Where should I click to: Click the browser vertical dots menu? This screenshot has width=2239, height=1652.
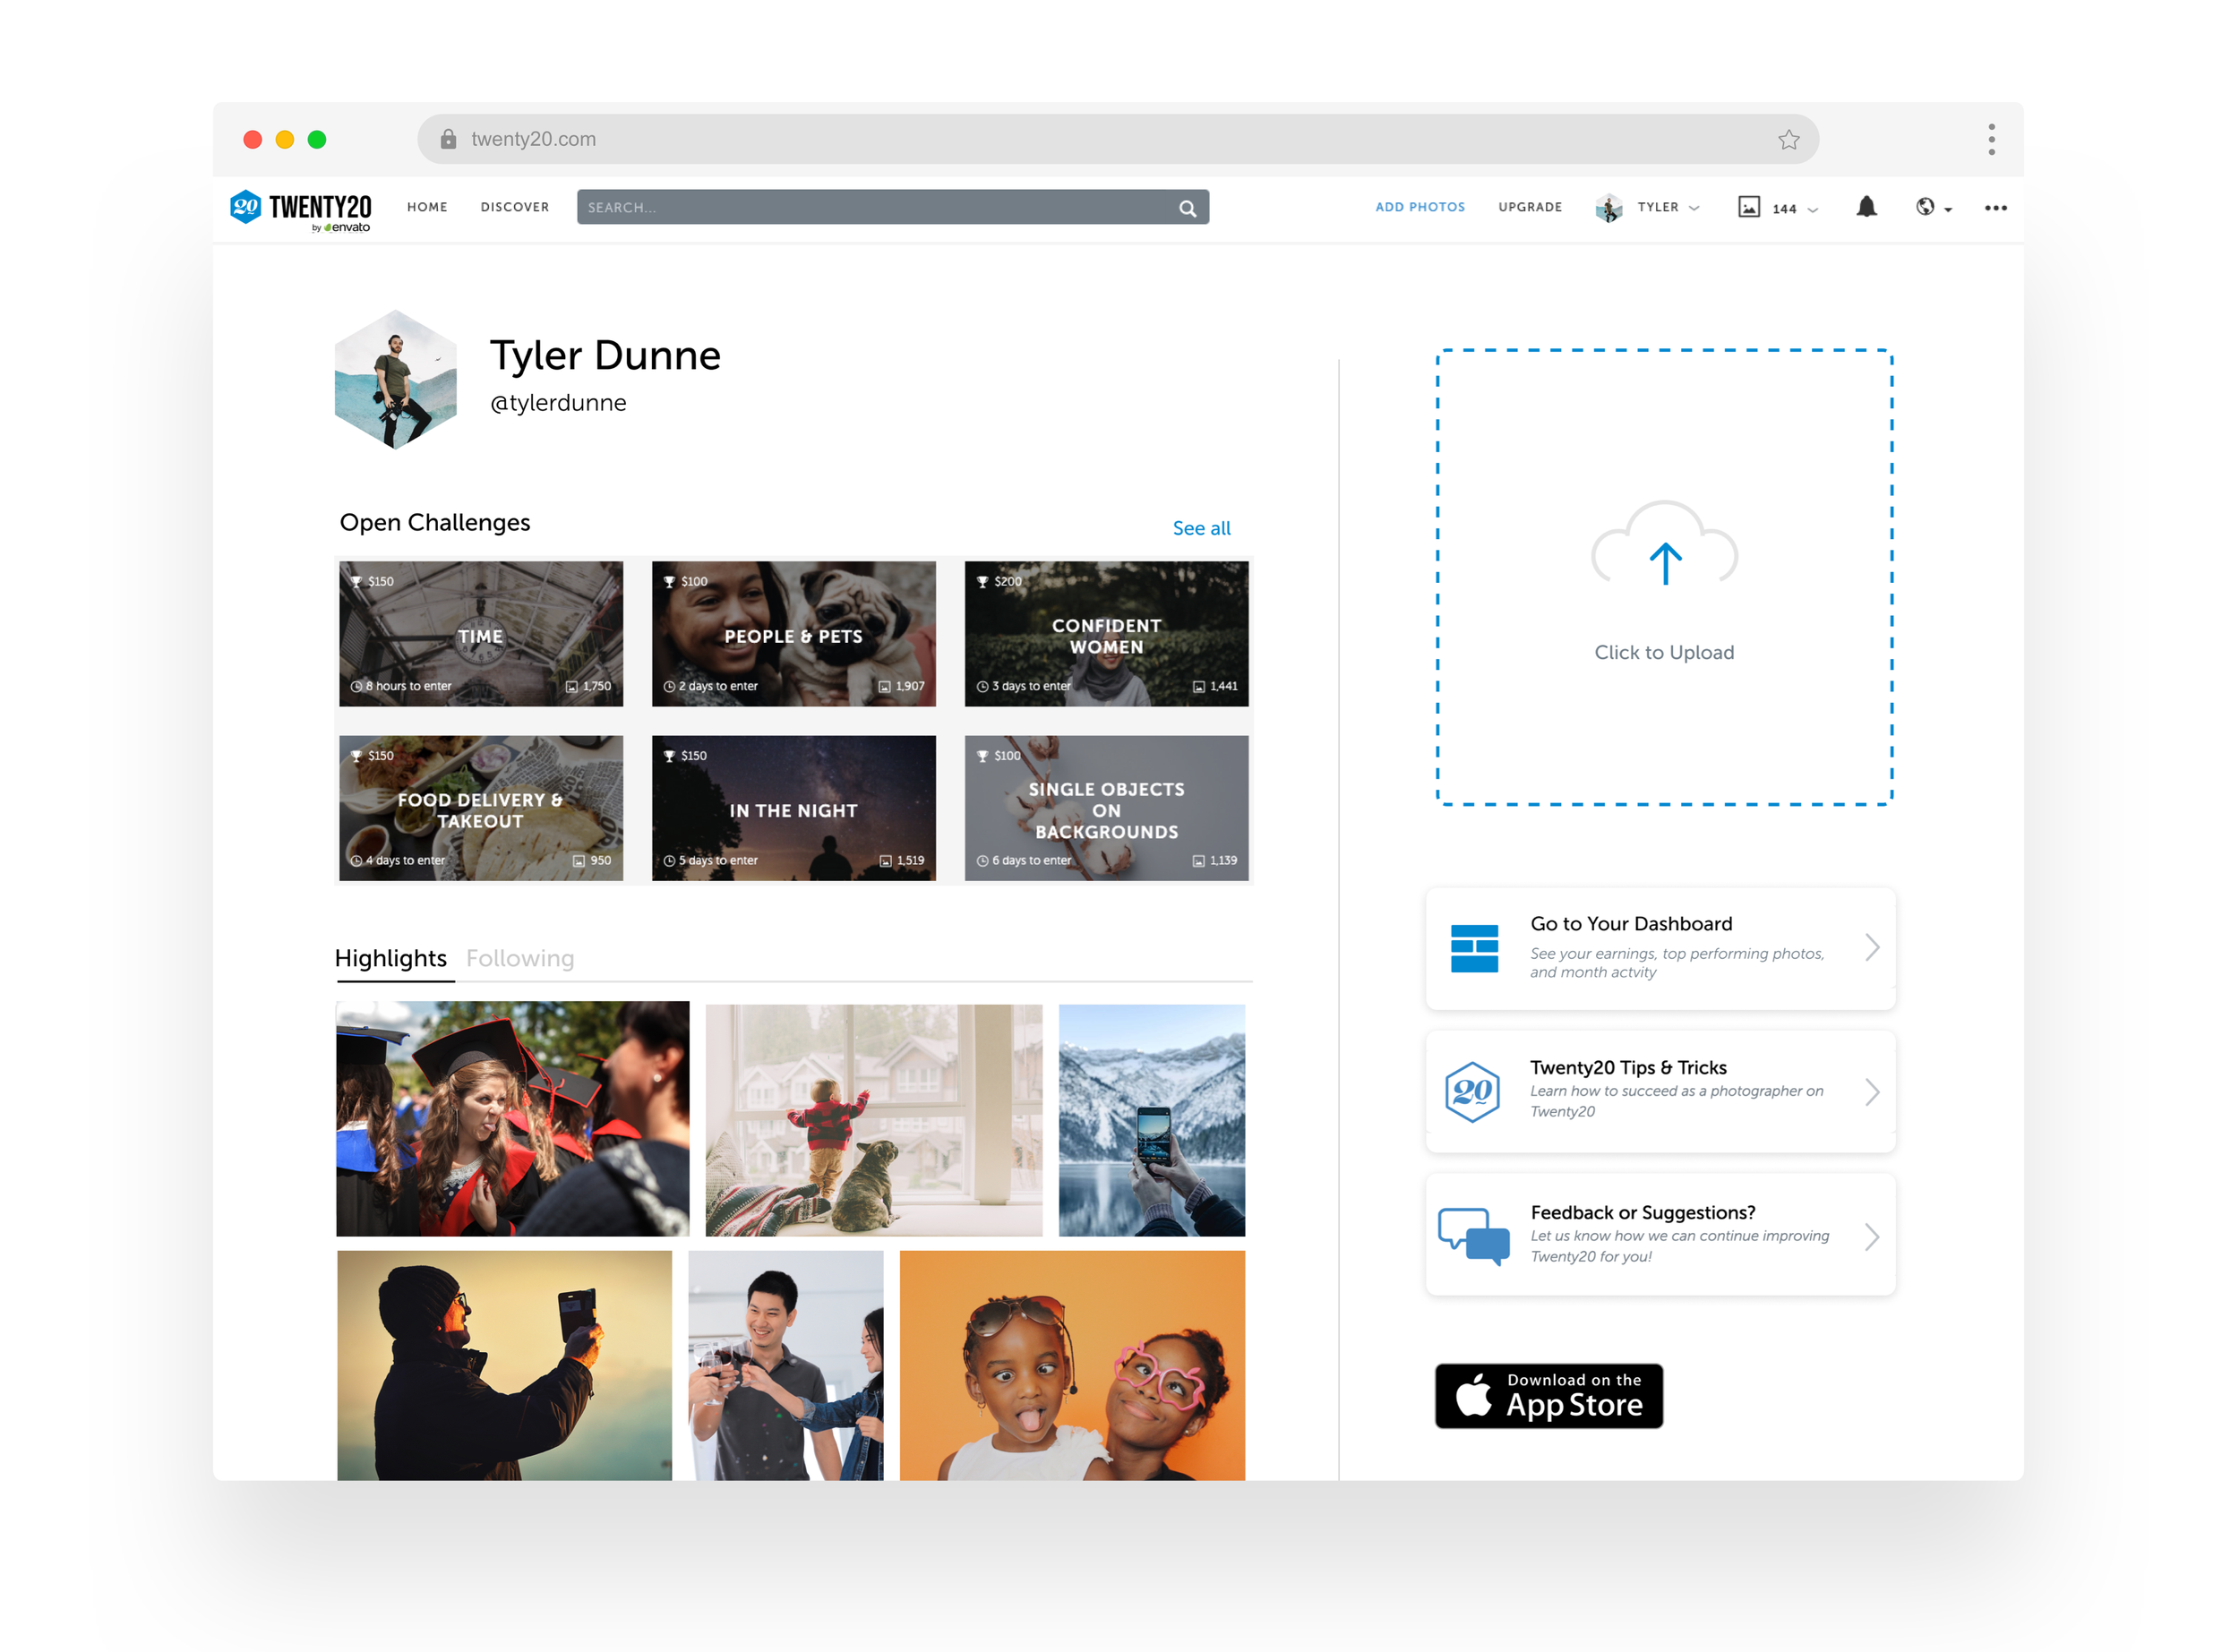(x=1991, y=140)
